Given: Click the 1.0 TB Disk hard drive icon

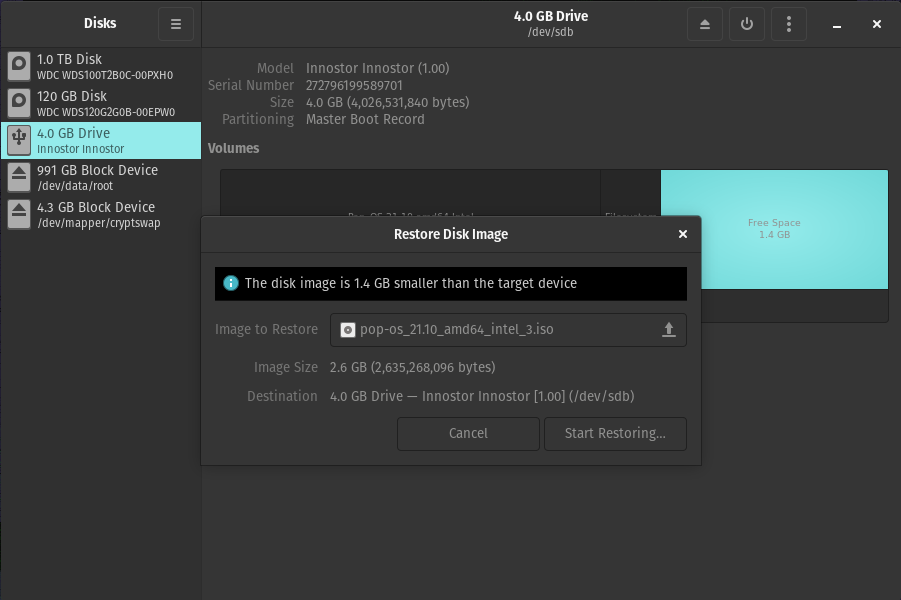Looking at the screenshot, I should pos(19,66).
